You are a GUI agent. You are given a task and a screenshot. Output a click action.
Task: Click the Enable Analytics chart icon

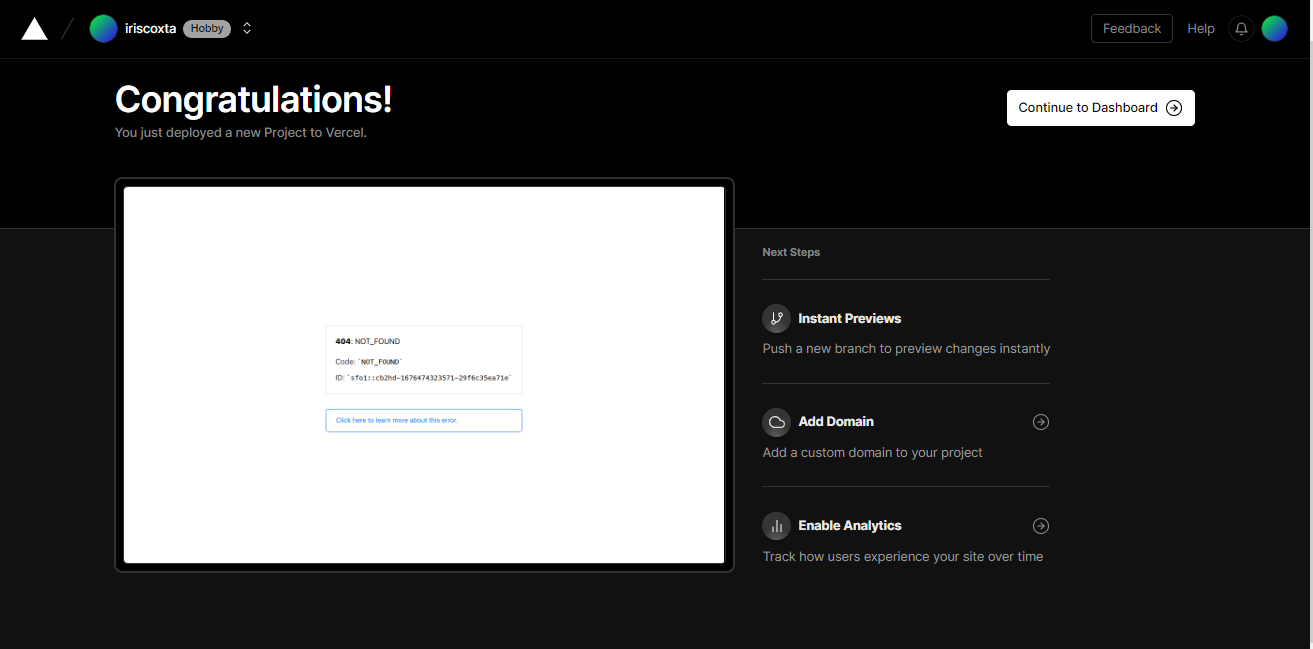pos(776,526)
